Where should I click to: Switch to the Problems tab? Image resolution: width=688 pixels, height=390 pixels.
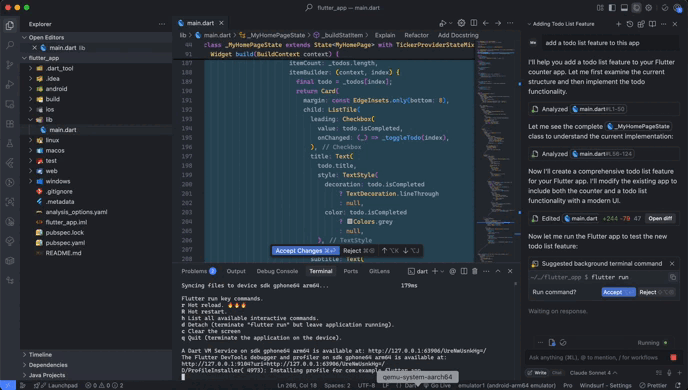point(198,271)
